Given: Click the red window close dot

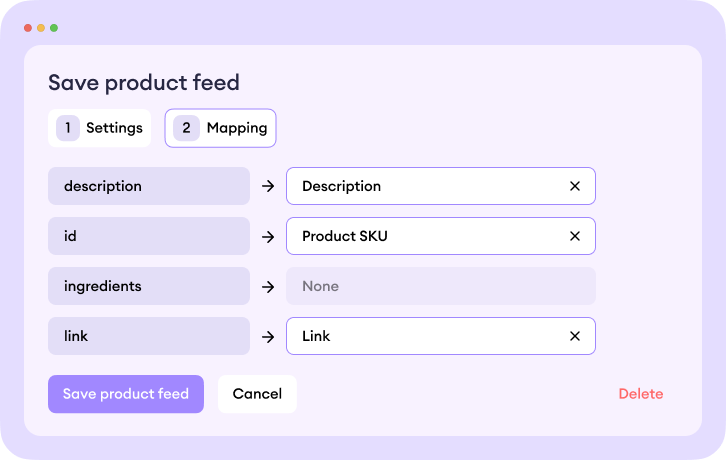Looking at the screenshot, I should coord(28,28).
